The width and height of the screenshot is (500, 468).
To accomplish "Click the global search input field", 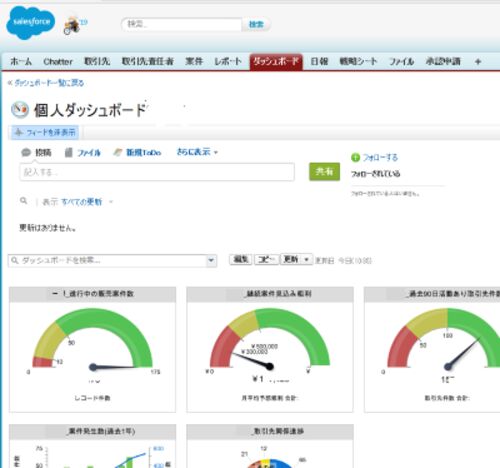I will tap(182, 24).
